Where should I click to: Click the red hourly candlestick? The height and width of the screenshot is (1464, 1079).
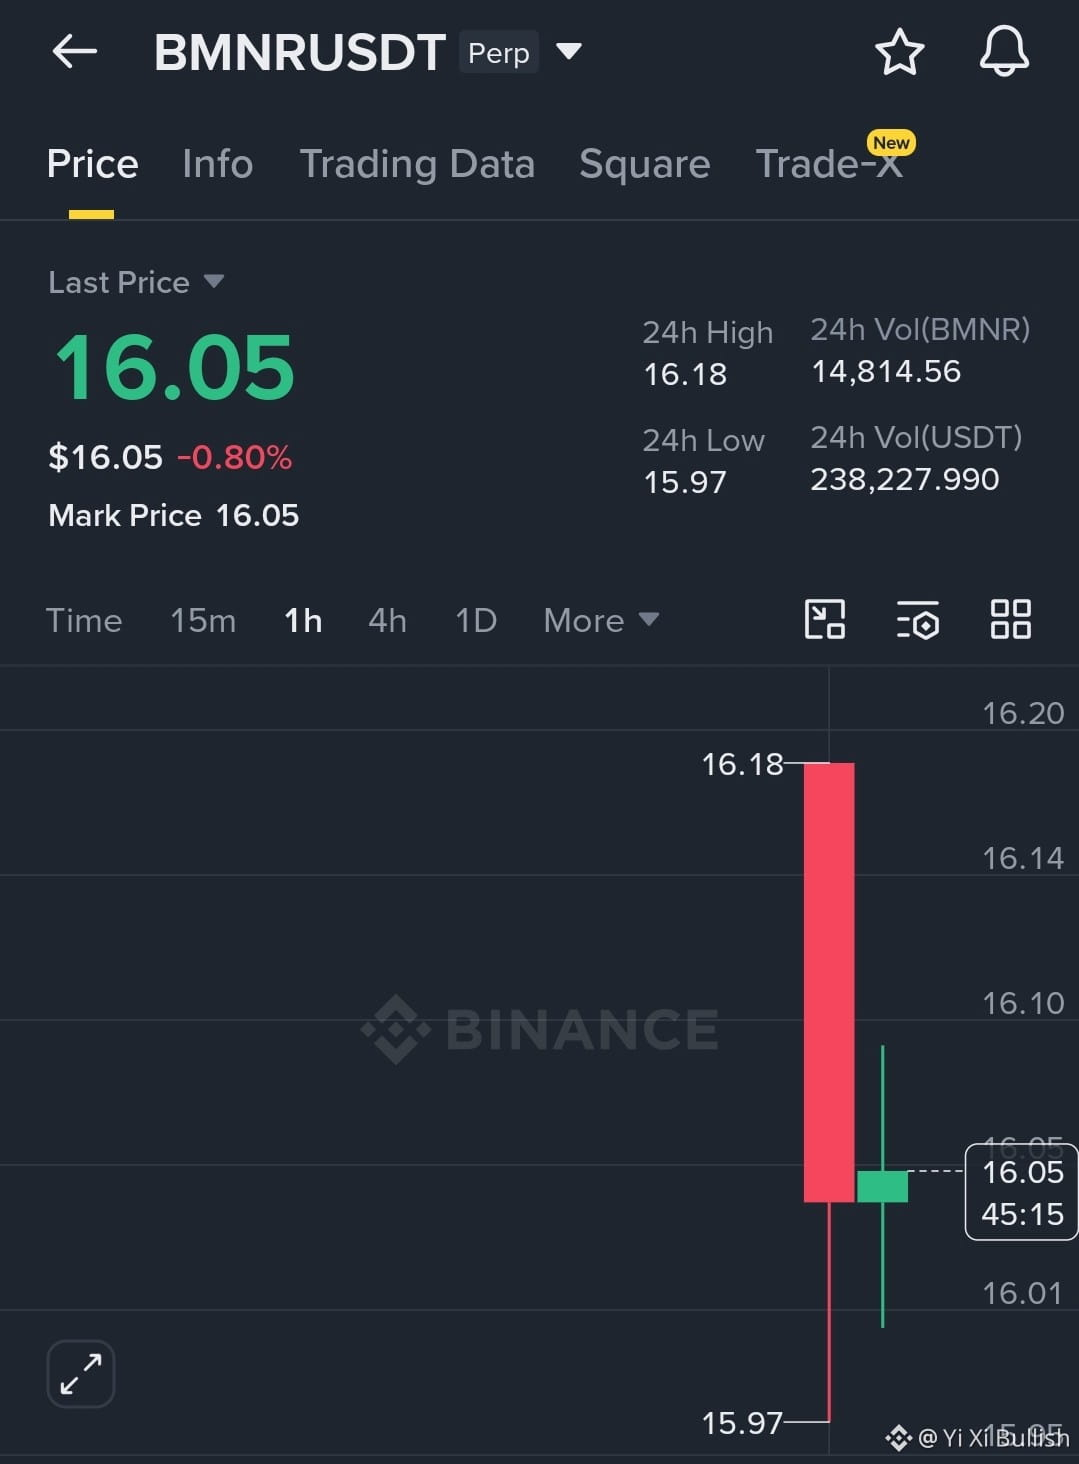(829, 982)
